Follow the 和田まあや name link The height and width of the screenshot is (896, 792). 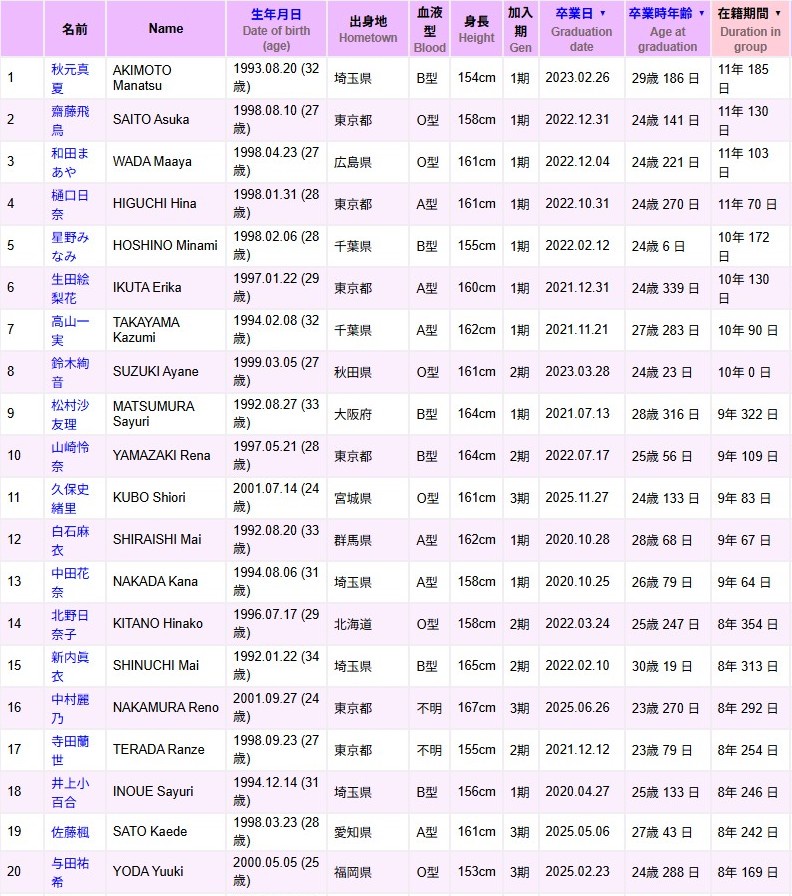tap(70, 162)
